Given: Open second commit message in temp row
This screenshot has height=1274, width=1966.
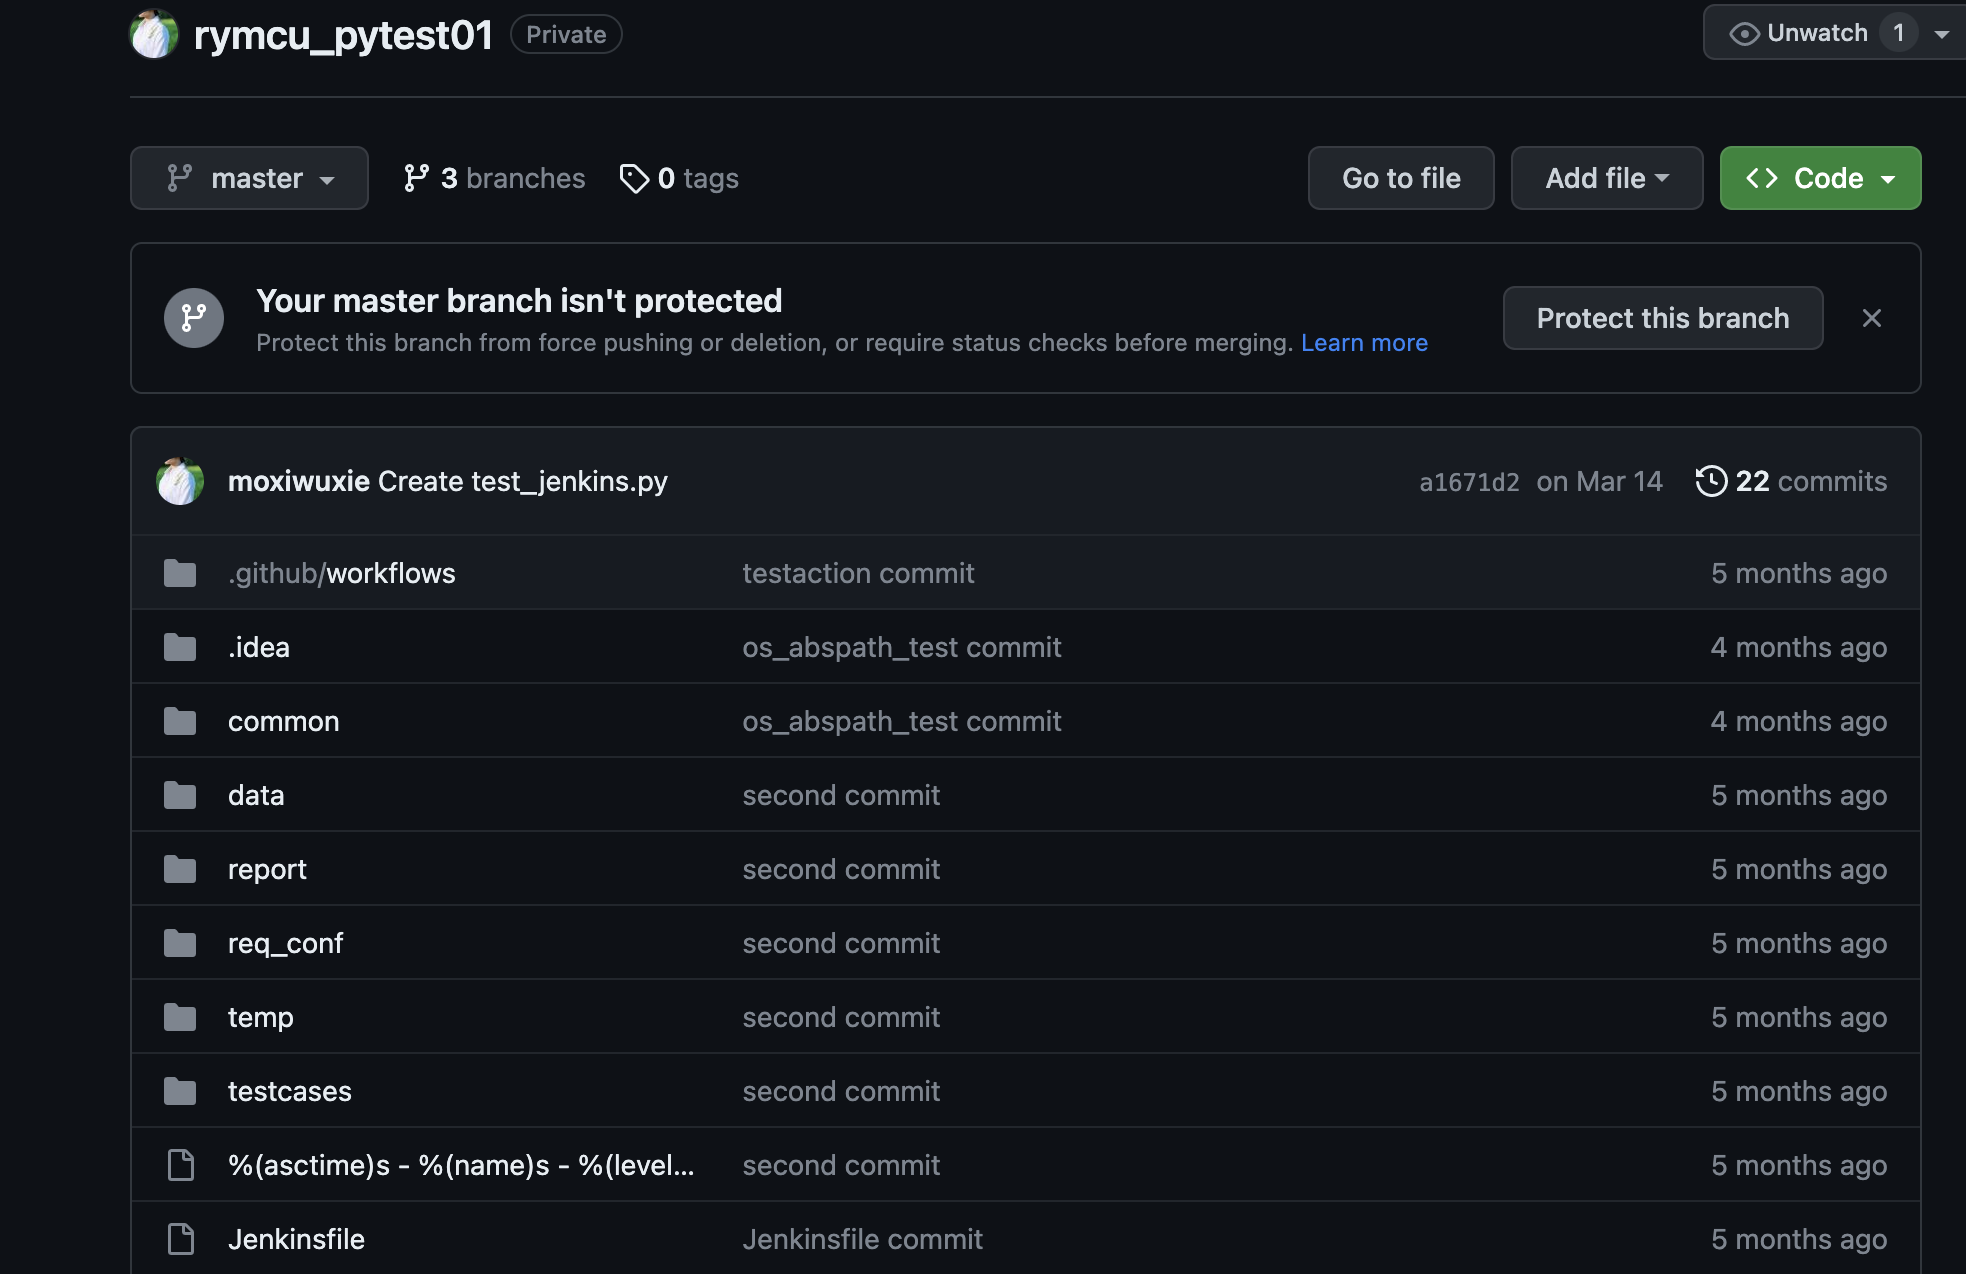Looking at the screenshot, I should [841, 1017].
